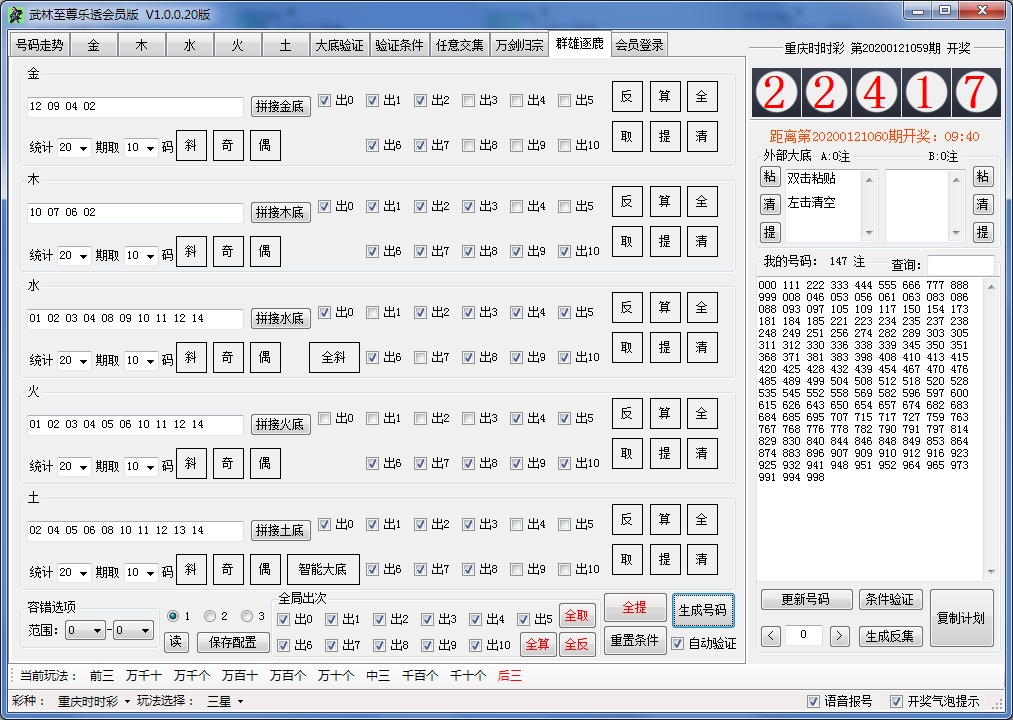Screen dimensions: 1013x720
Task: Click the scrollbar of the 我的号码 list
Action: tap(992, 430)
